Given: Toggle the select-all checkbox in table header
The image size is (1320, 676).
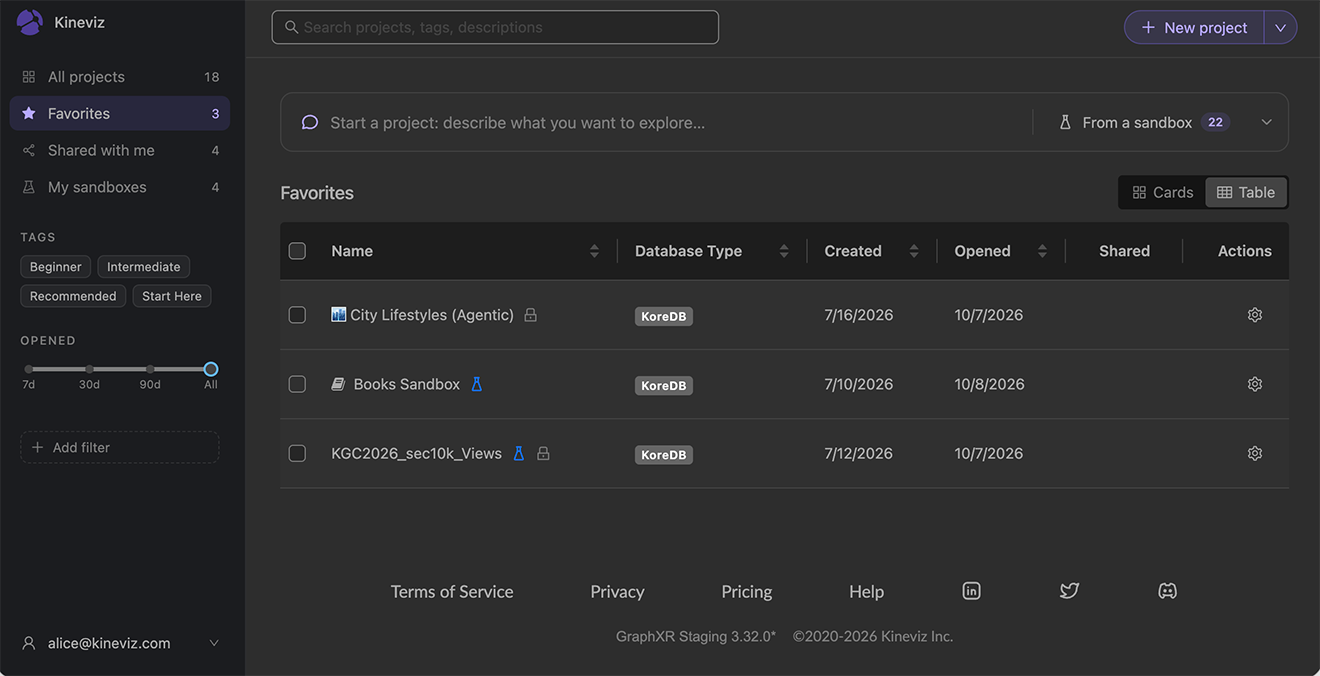Looking at the screenshot, I should click(297, 251).
